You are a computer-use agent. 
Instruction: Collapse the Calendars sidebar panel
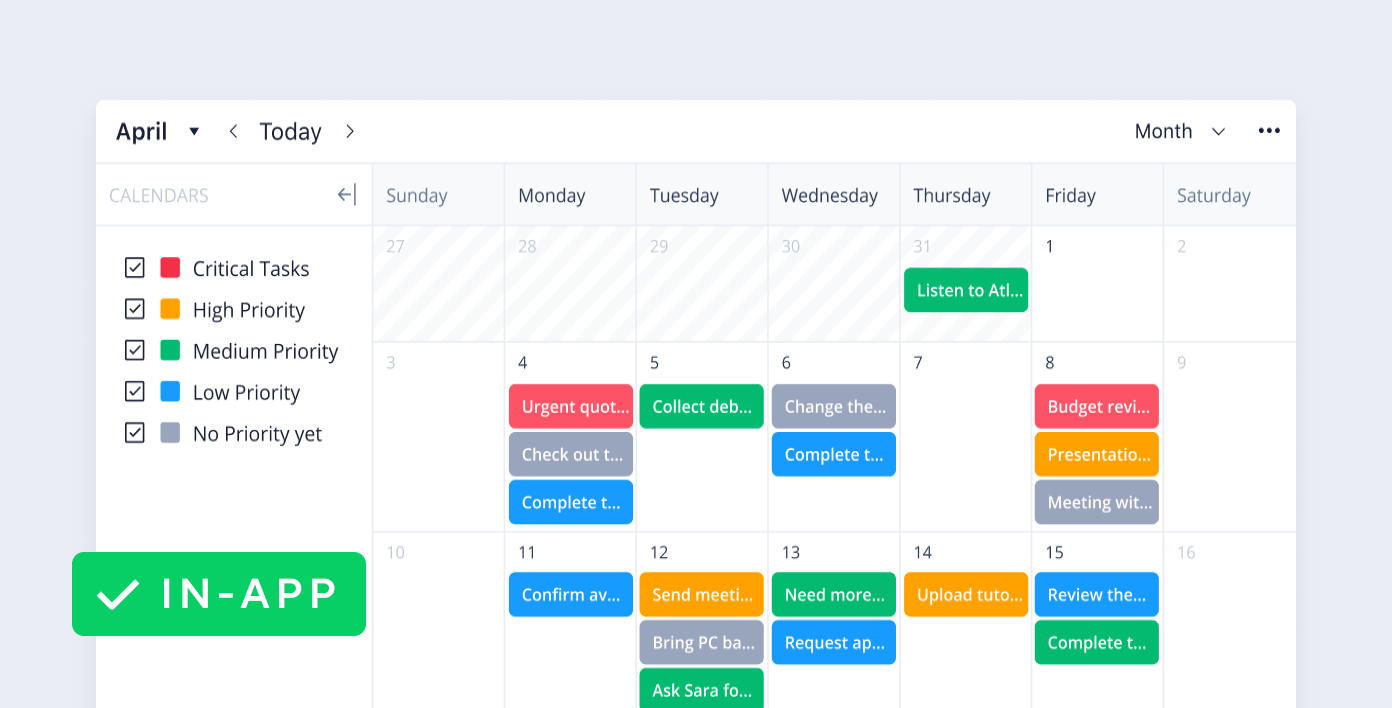[x=349, y=194]
